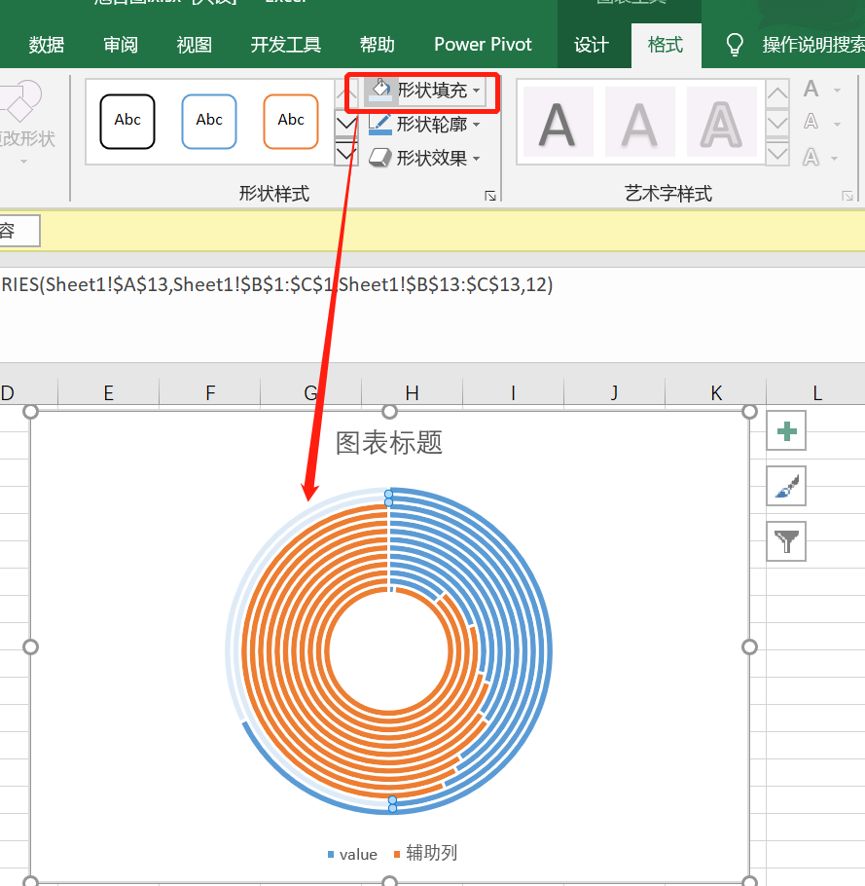Open the text effects dropdown arrow
Image resolution: width=865 pixels, height=886 pixels.
click(835, 159)
